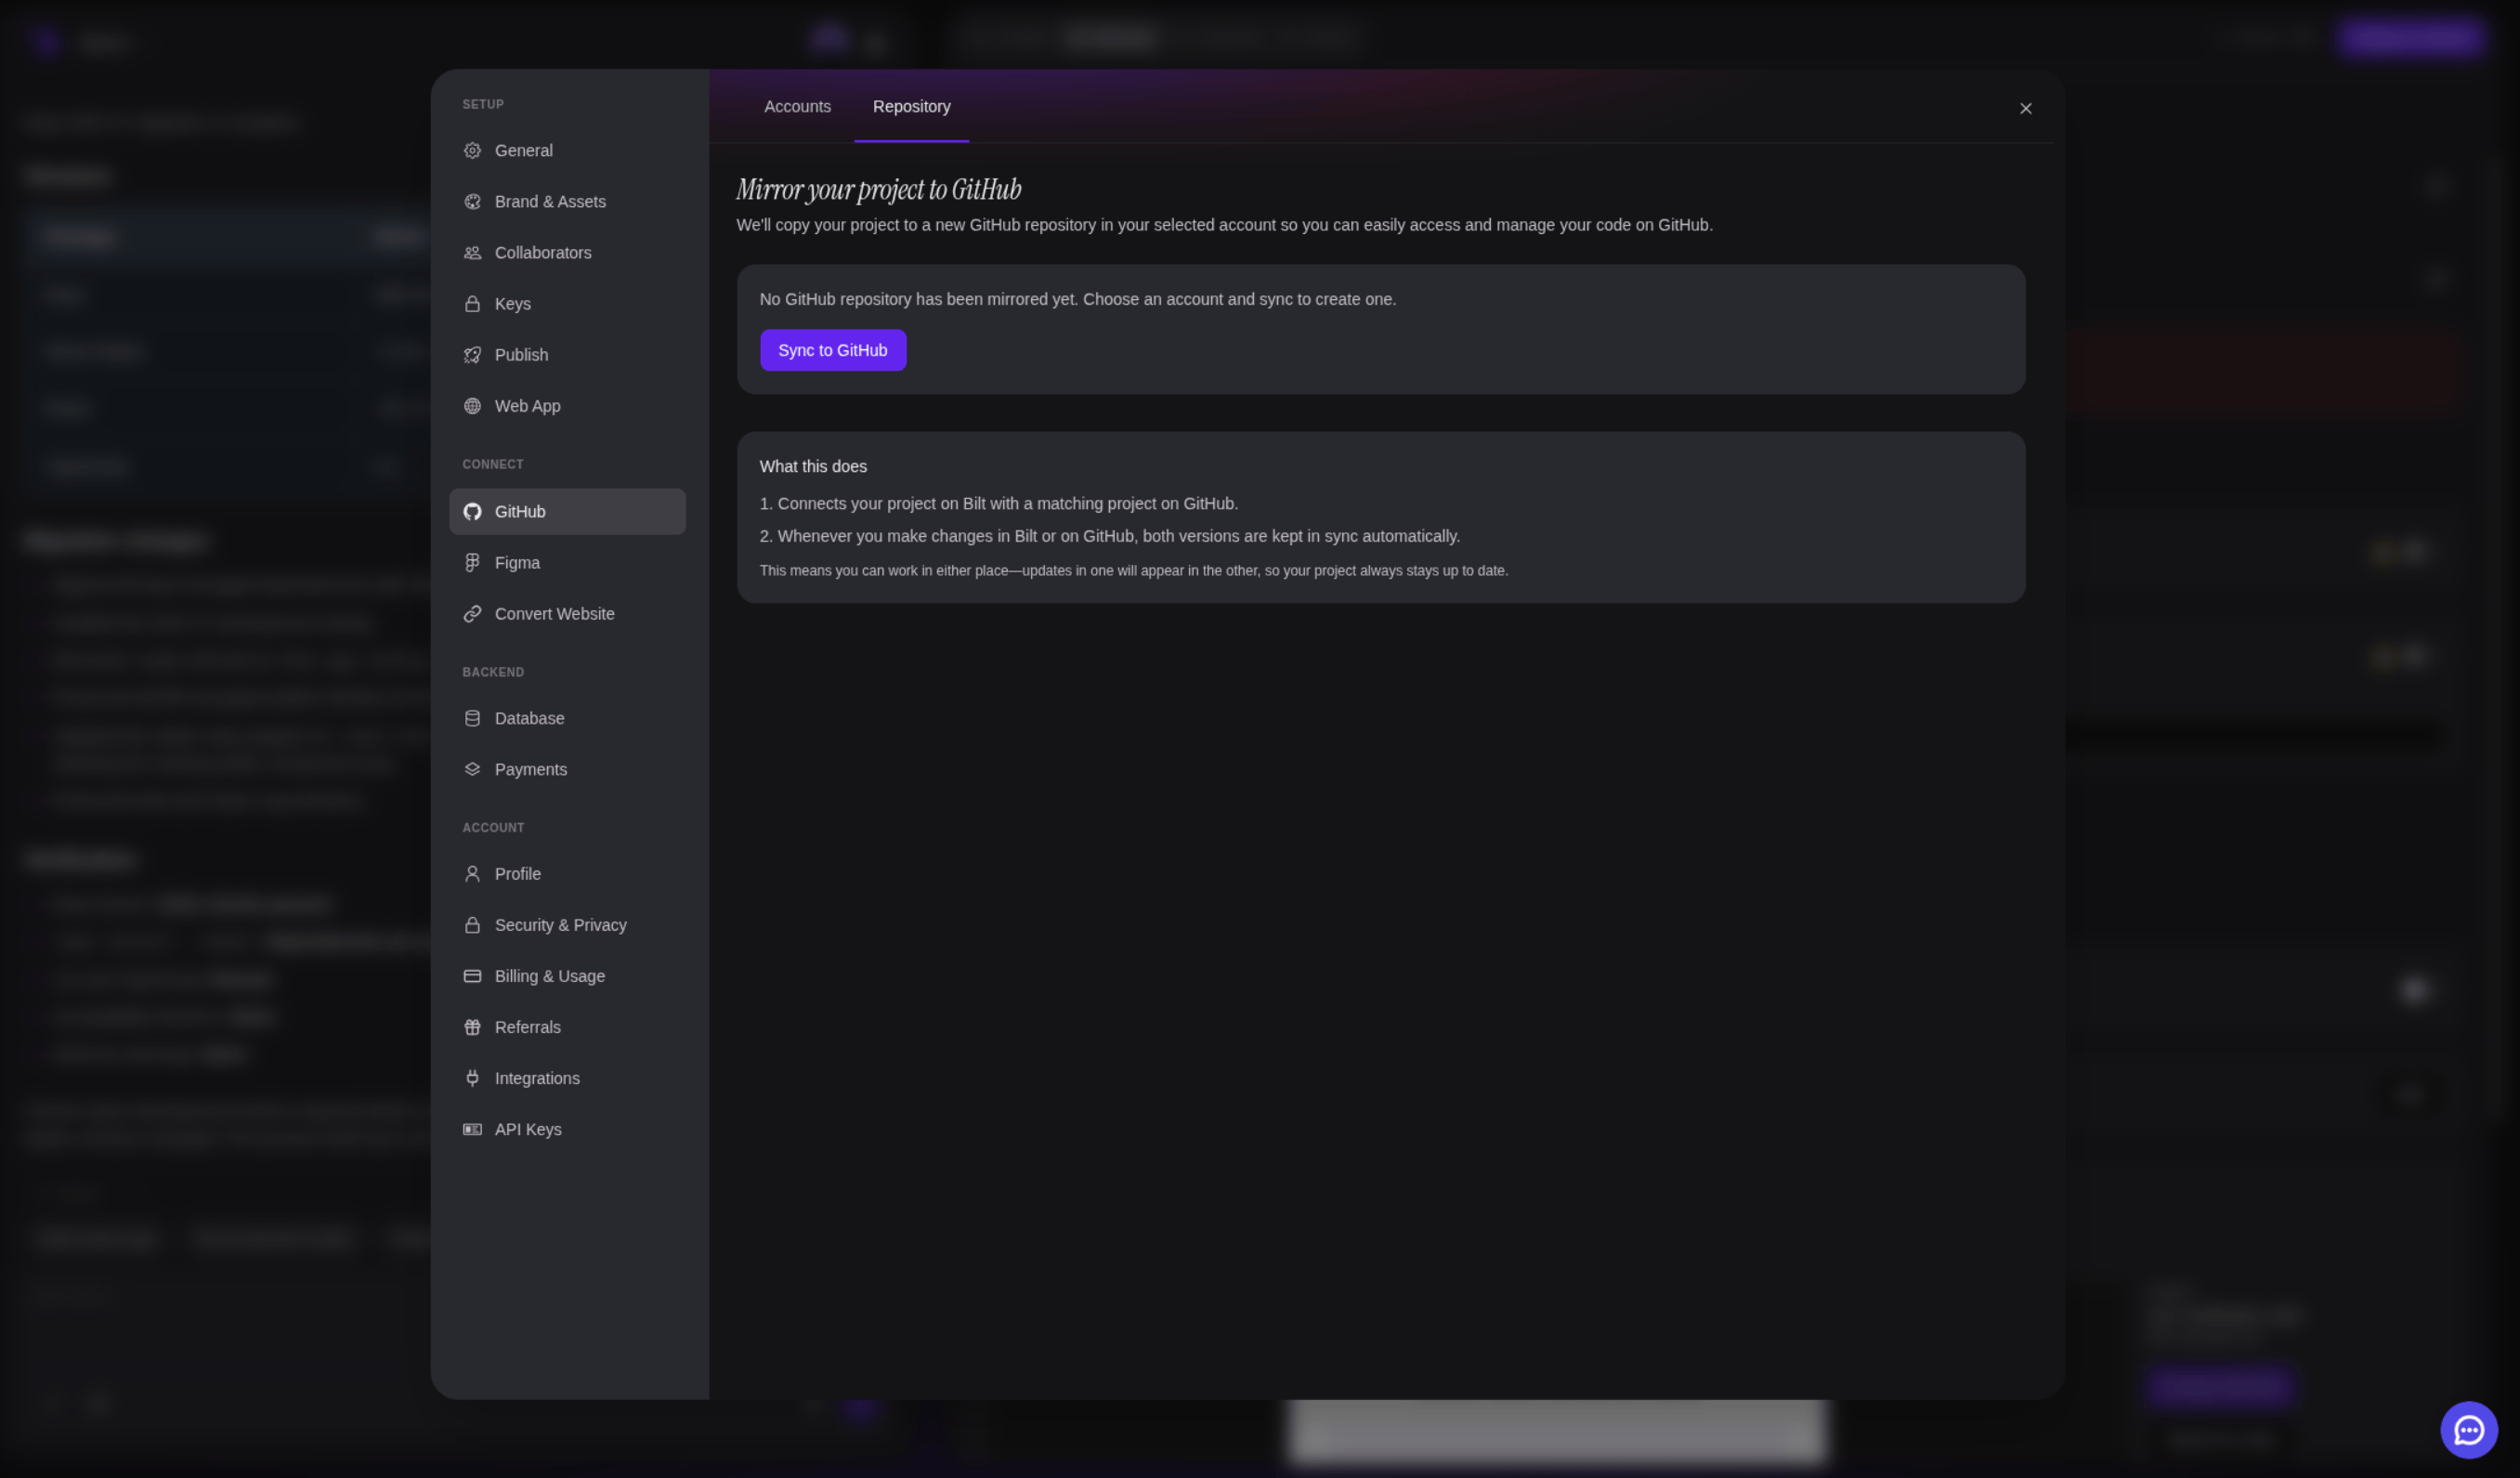Click the API Keys icon
Viewport: 2520px width, 1478px height.
[472, 1128]
